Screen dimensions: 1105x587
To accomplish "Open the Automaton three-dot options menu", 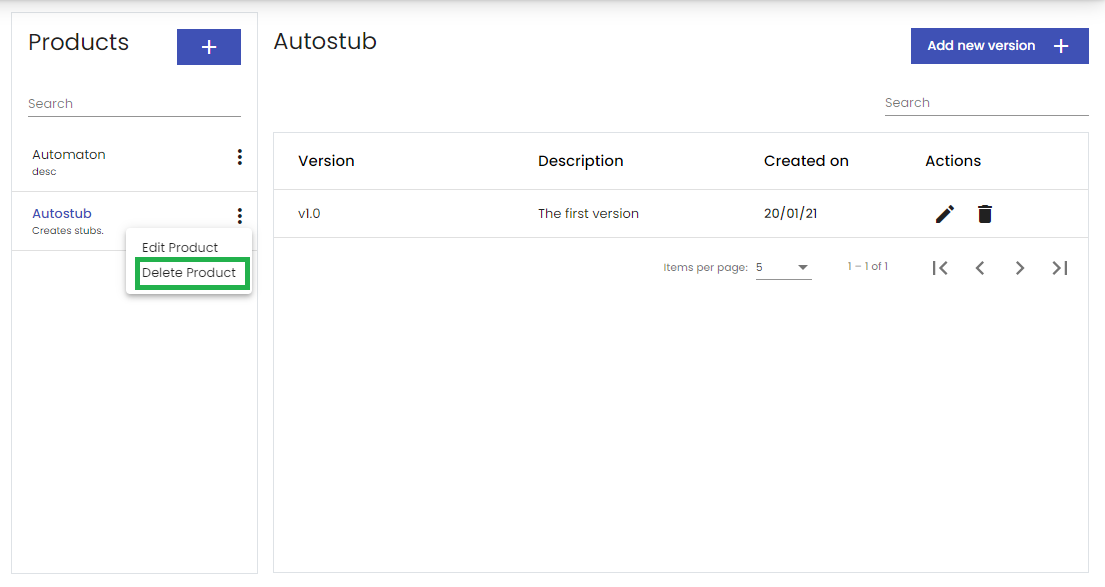I will coord(240,157).
